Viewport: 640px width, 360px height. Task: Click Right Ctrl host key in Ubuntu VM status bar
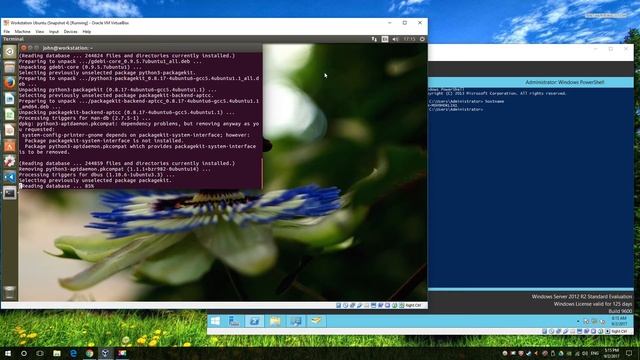point(413,305)
